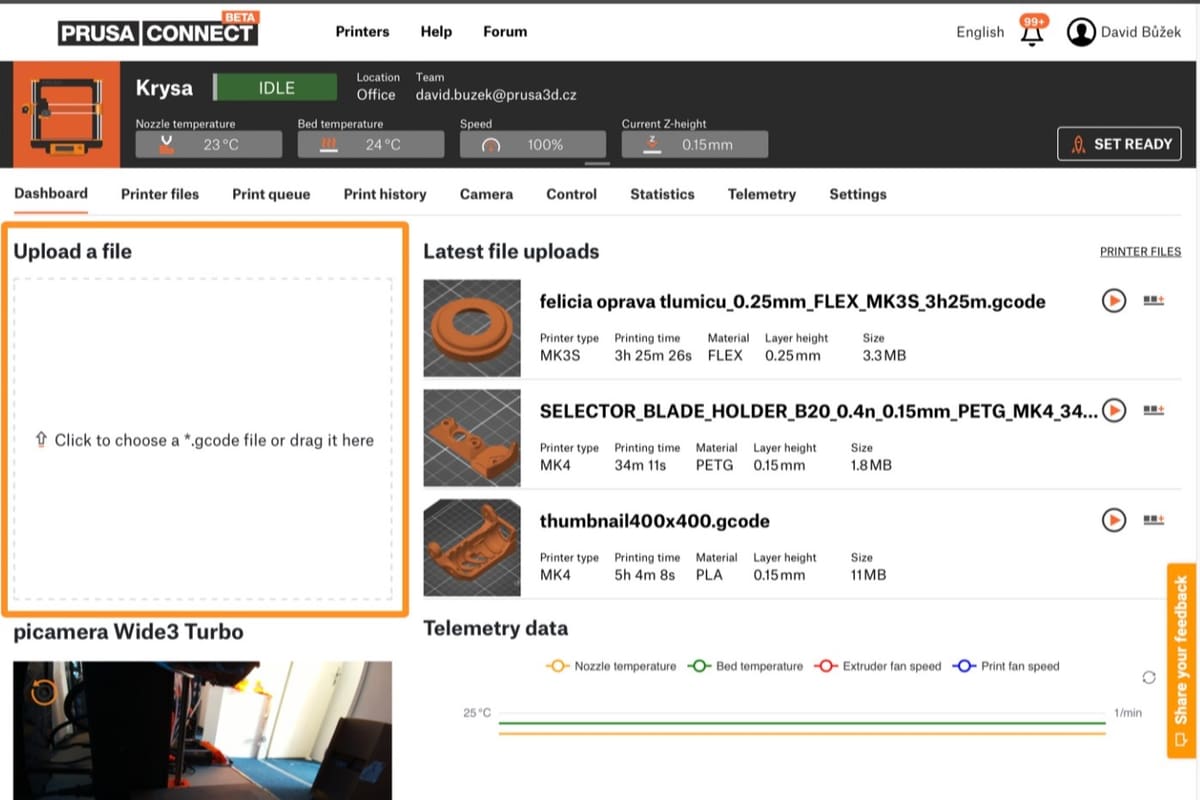Click the Z-height 0.15mm value

point(707,145)
